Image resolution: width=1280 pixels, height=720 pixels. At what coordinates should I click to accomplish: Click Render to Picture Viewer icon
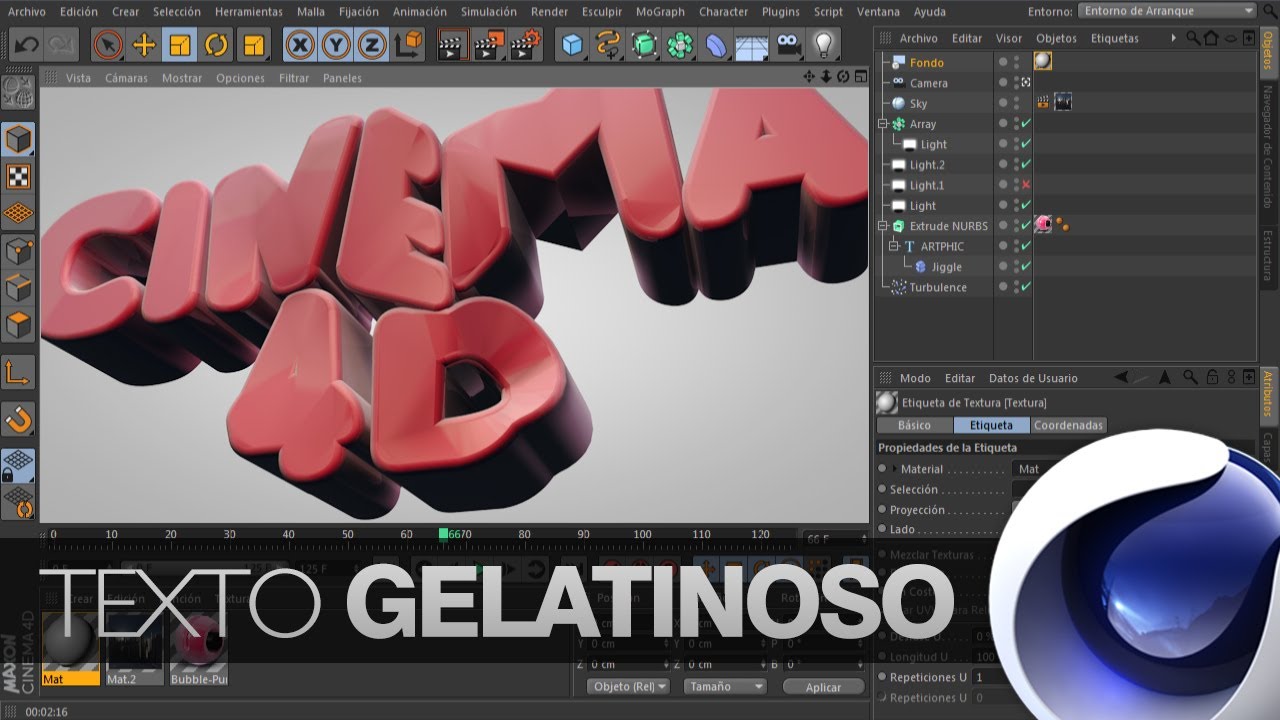[x=490, y=45]
